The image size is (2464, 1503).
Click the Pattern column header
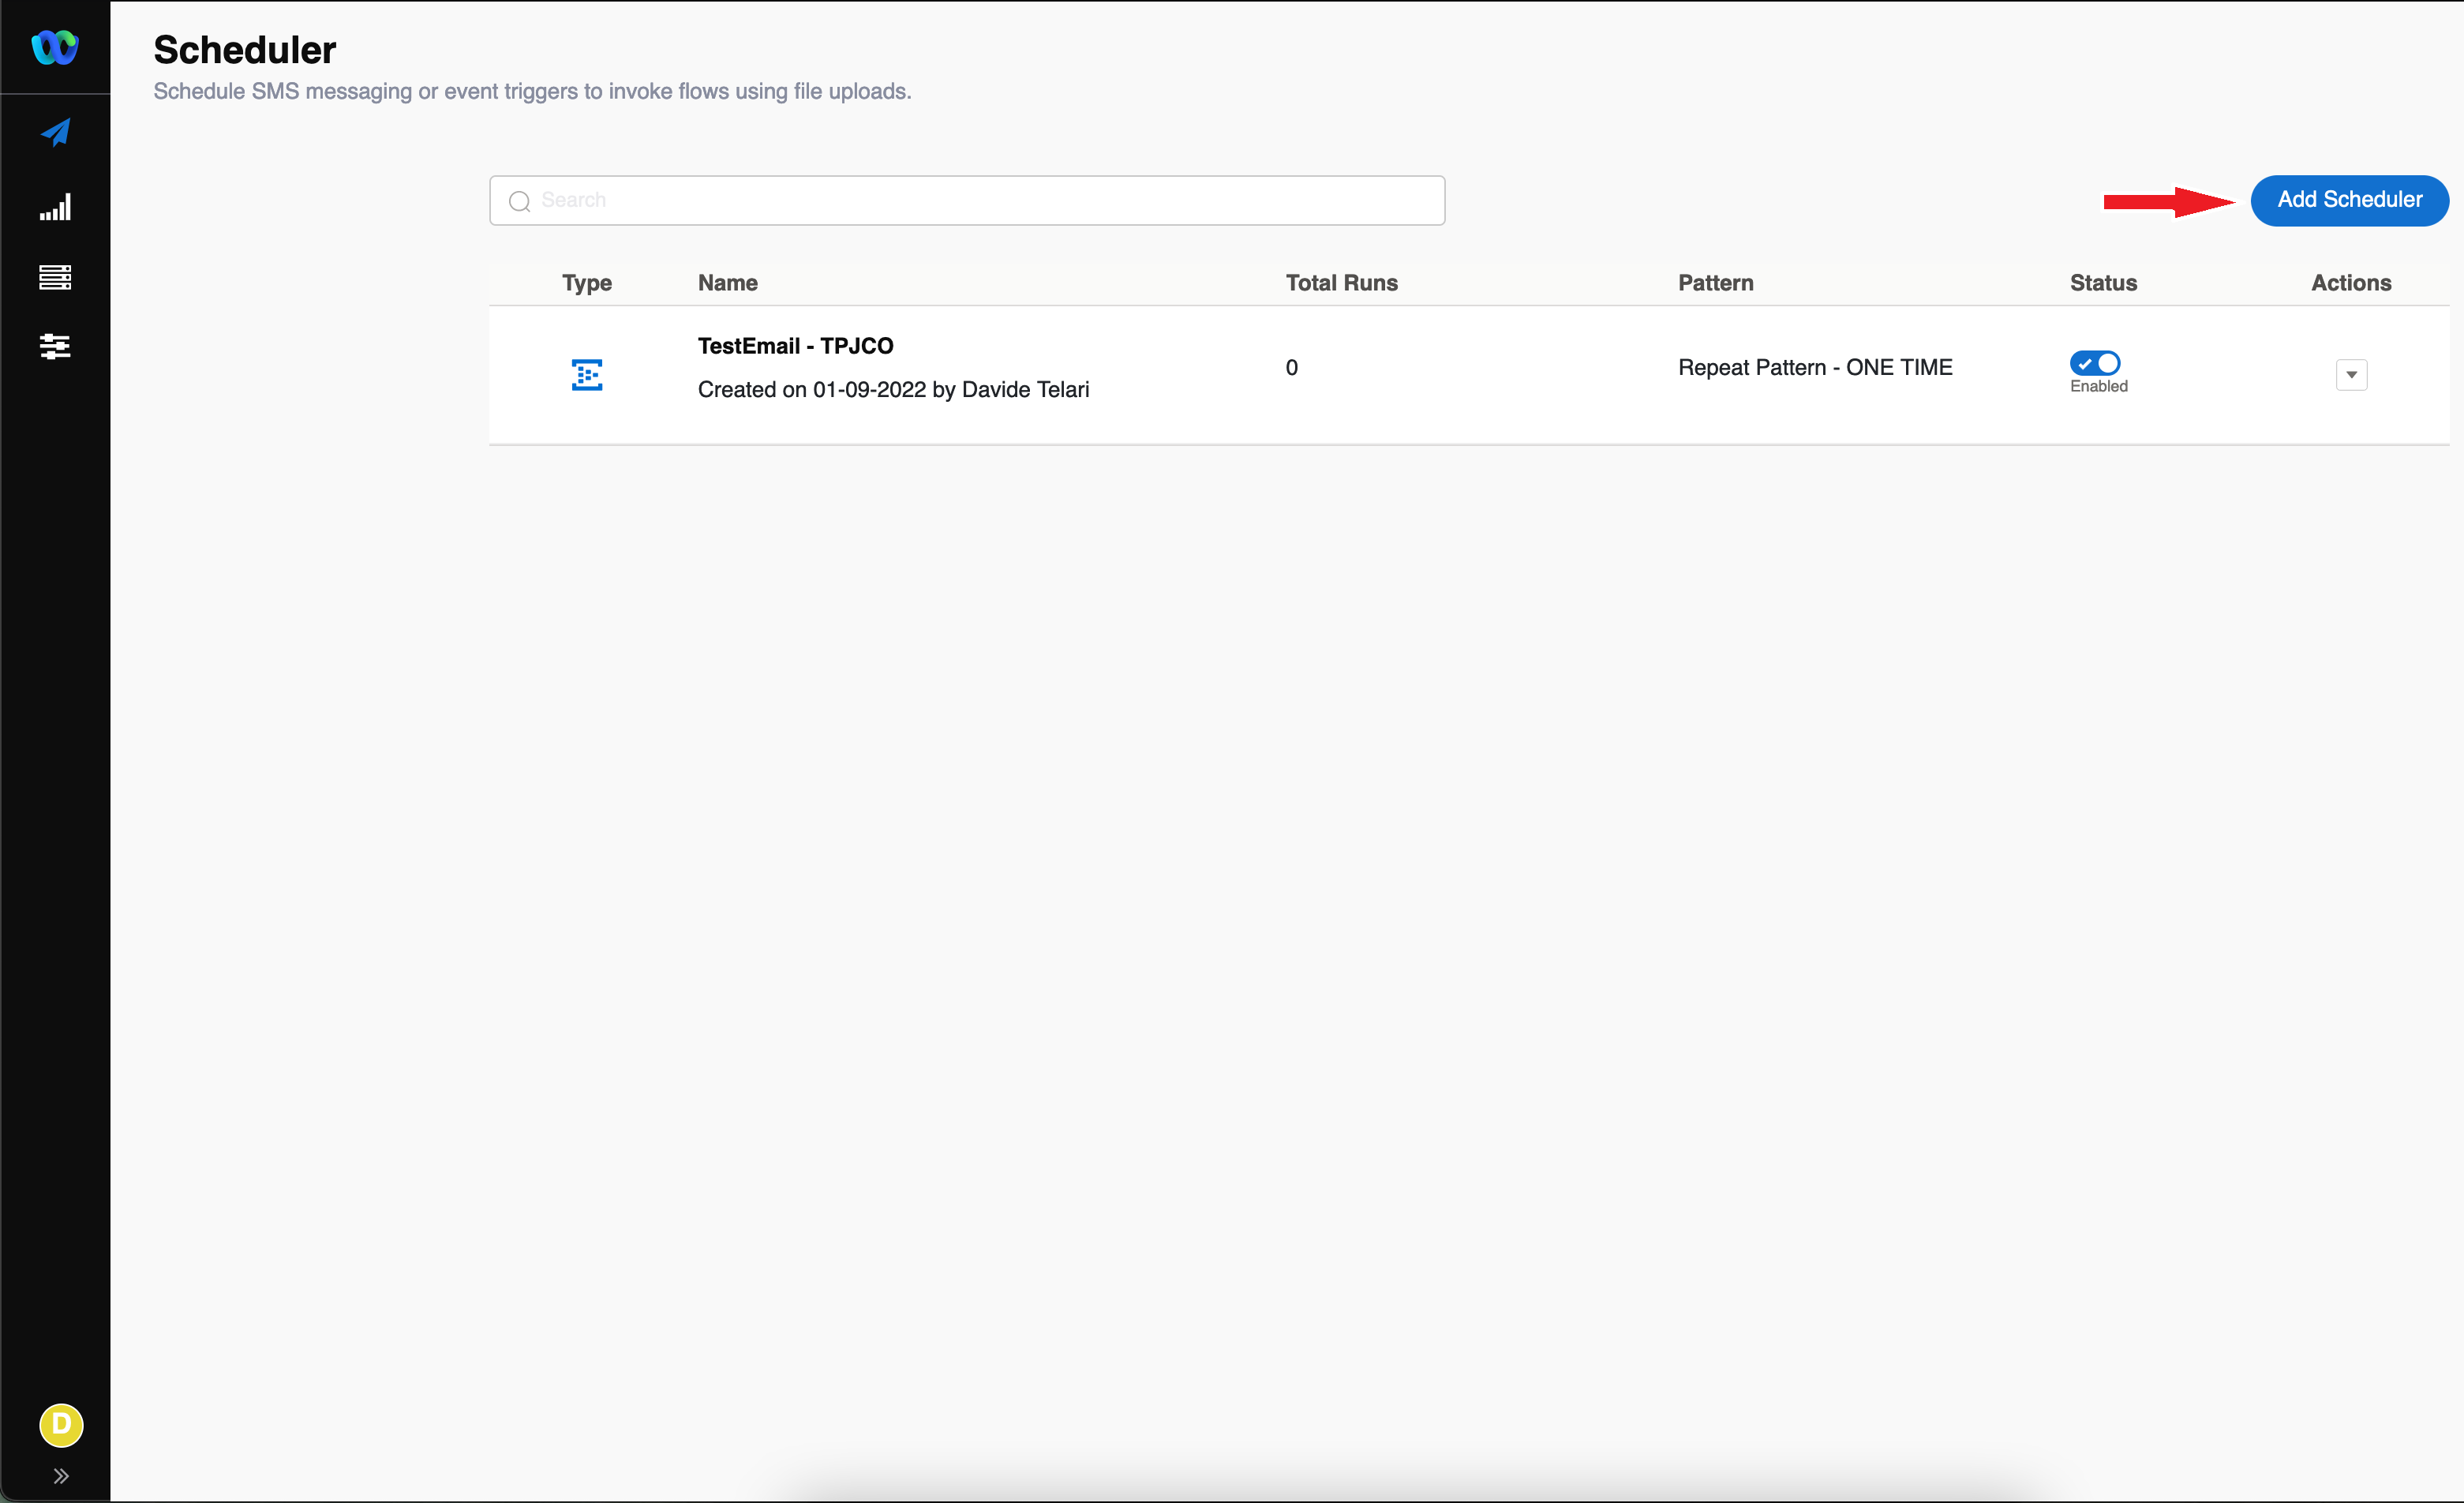click(x=1715, y=283)
